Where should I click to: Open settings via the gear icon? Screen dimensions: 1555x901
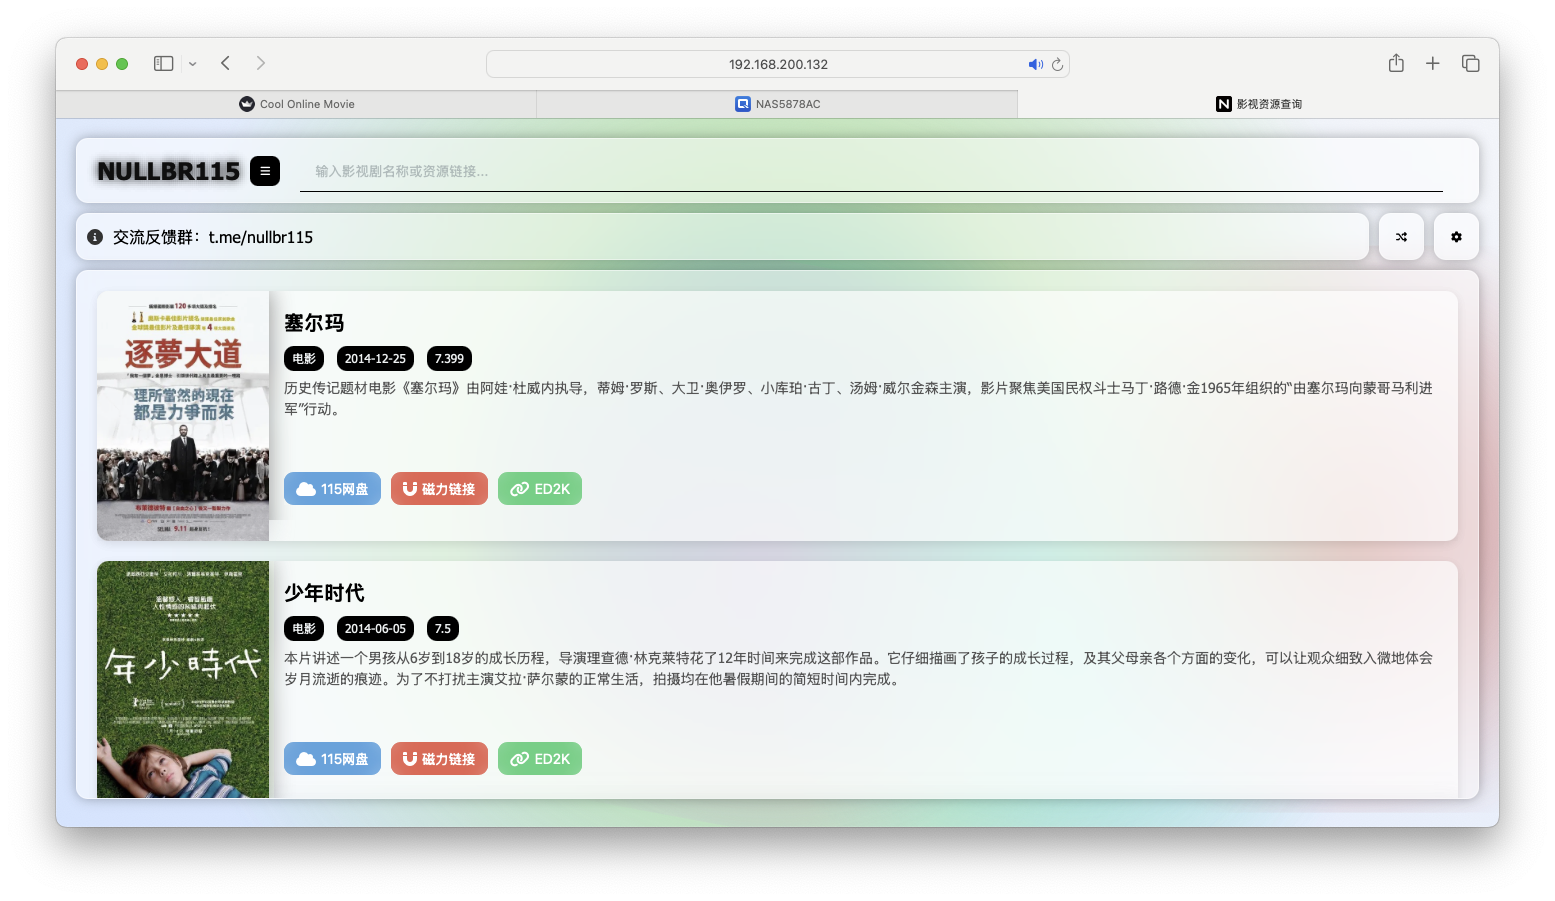(1456, 236)
